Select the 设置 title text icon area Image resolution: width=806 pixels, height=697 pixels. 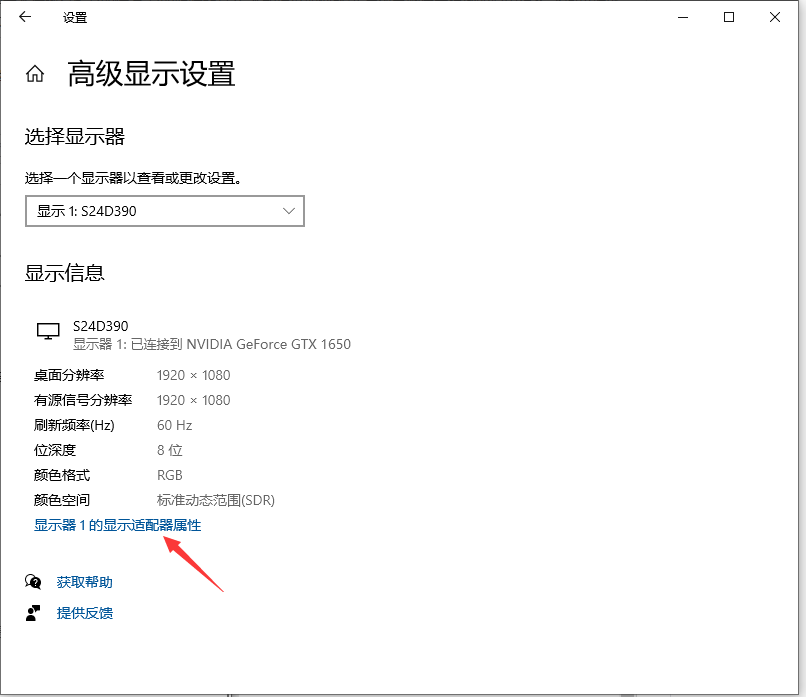76,17
